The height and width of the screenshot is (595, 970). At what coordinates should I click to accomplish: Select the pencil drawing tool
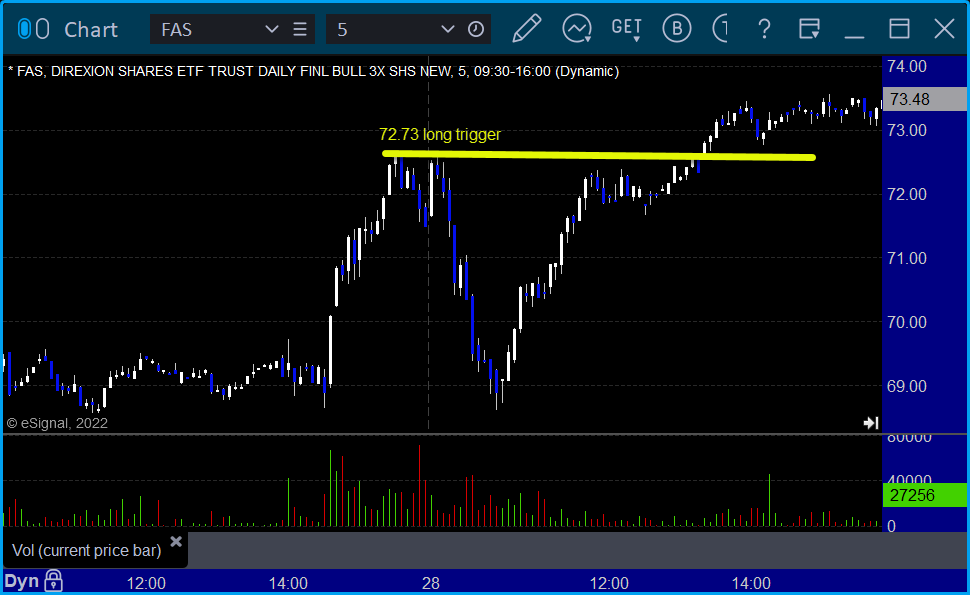coord(526,29)
